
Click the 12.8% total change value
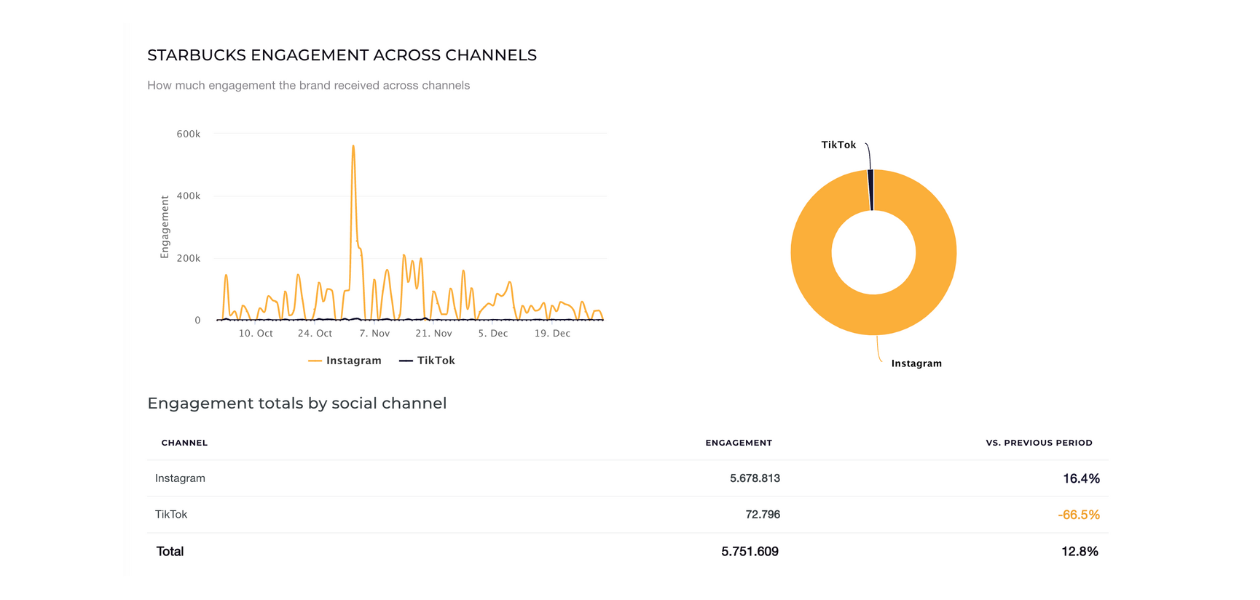1080,551
